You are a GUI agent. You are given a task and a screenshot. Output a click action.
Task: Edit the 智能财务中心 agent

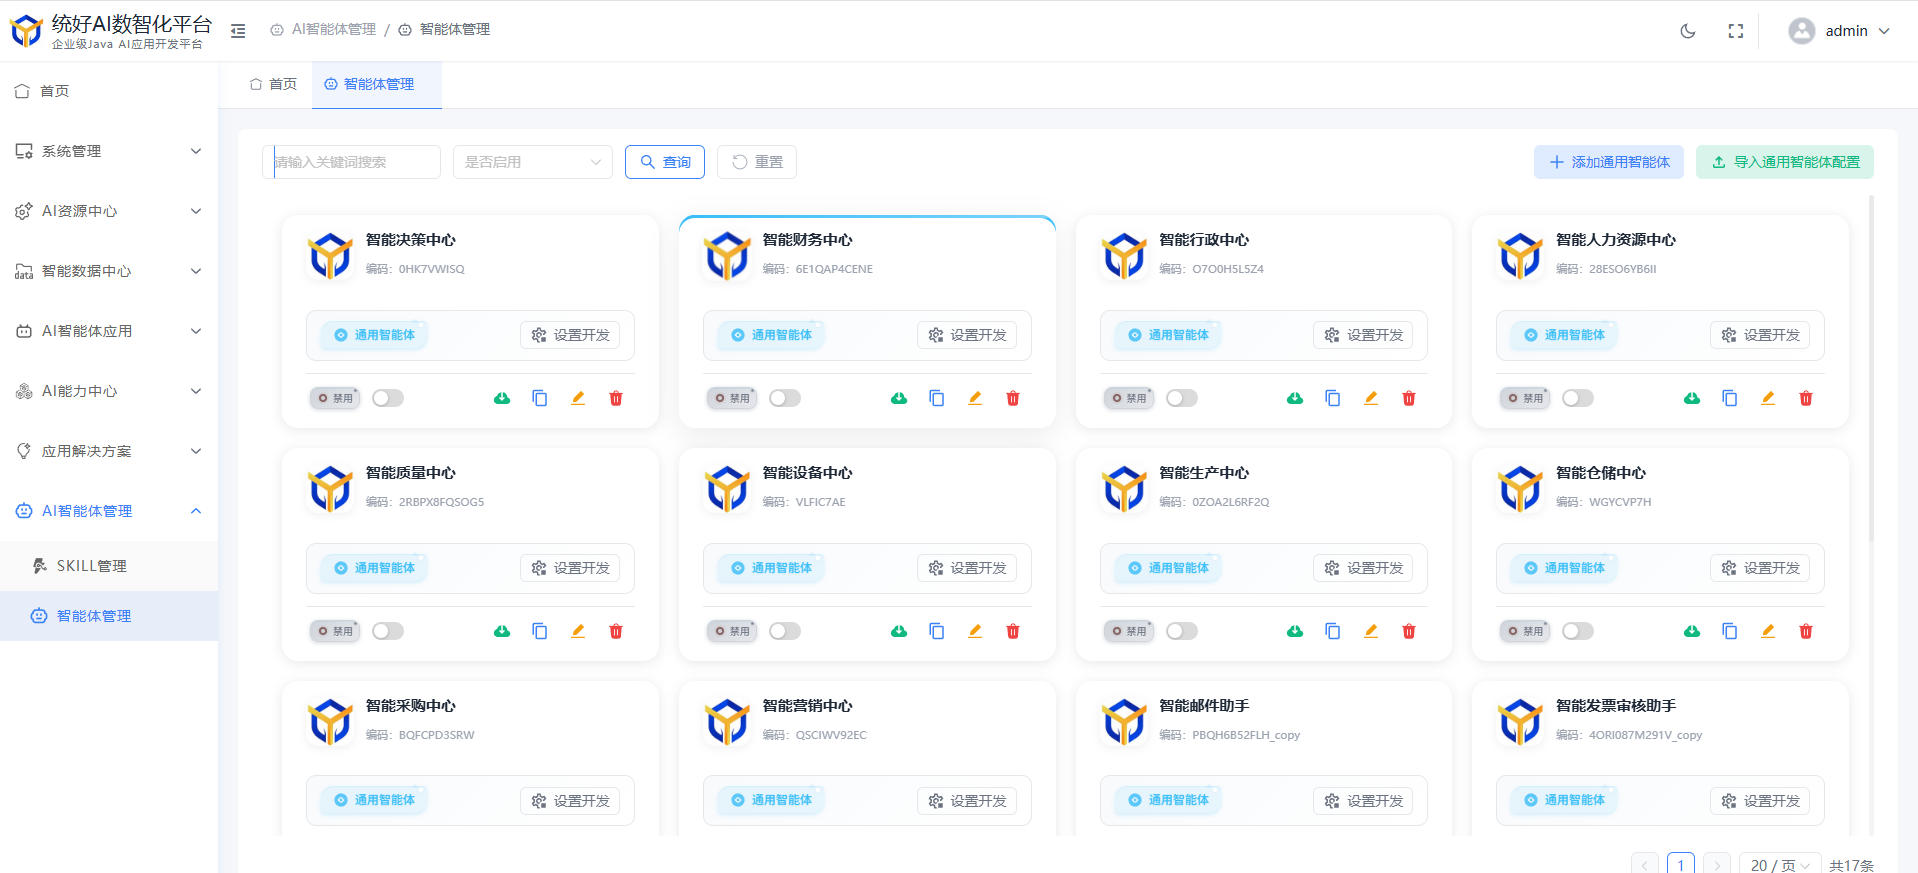point(975,398)
